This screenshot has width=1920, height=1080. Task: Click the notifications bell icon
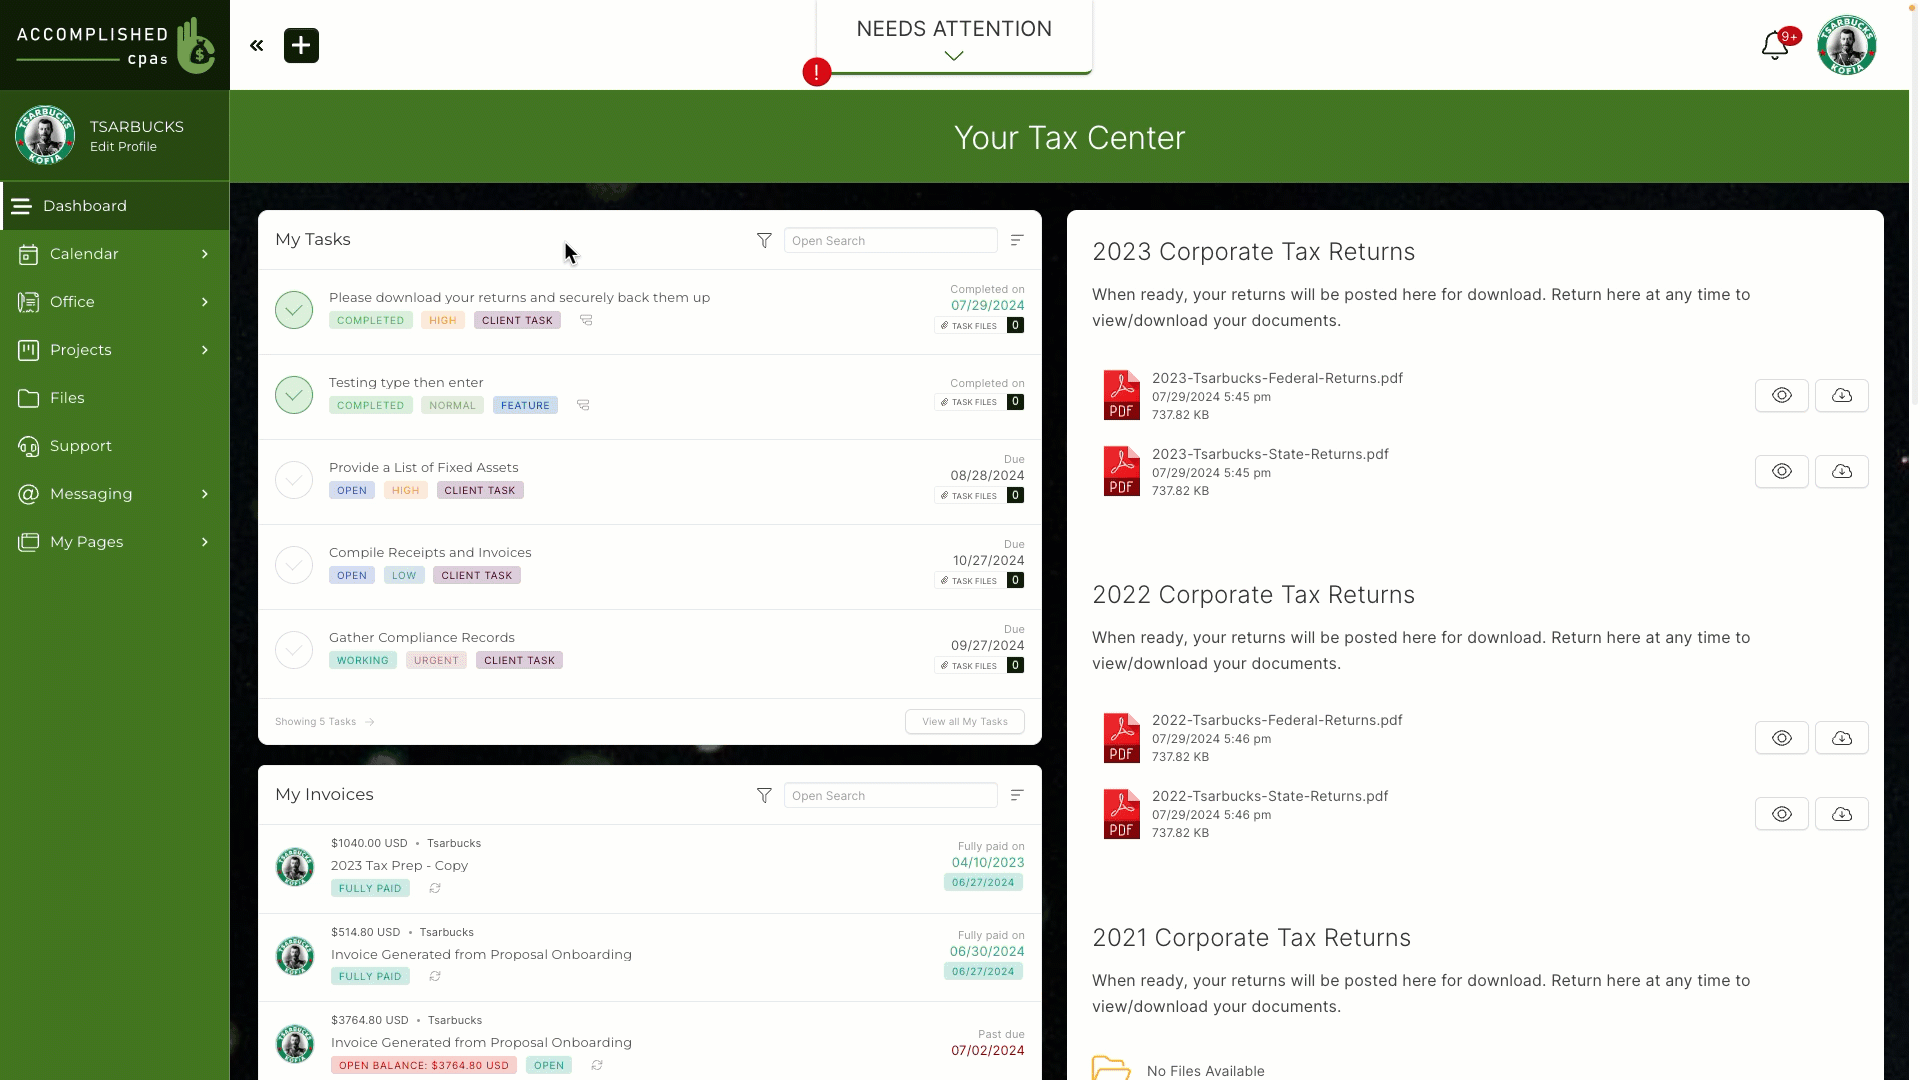click(x=1774, y=45)
